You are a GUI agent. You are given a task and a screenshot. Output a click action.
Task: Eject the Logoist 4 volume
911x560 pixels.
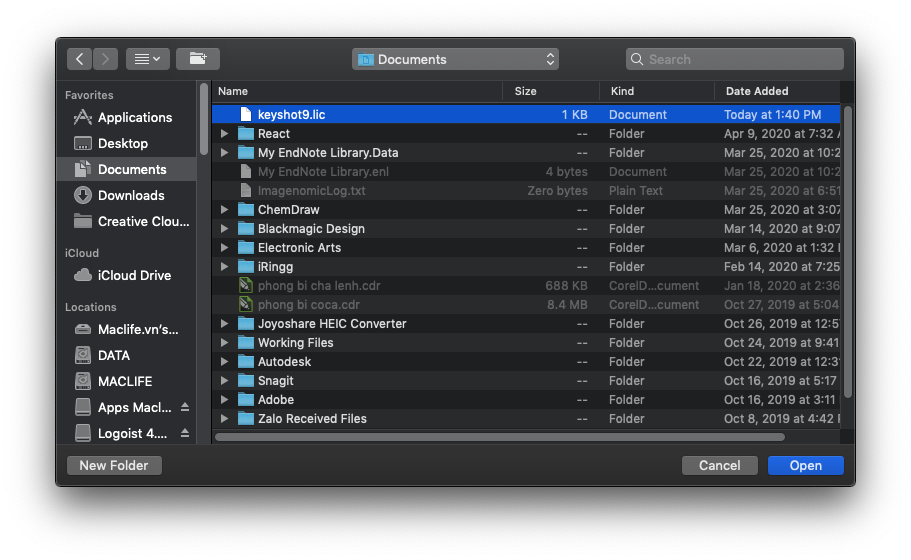click(184, 434)
